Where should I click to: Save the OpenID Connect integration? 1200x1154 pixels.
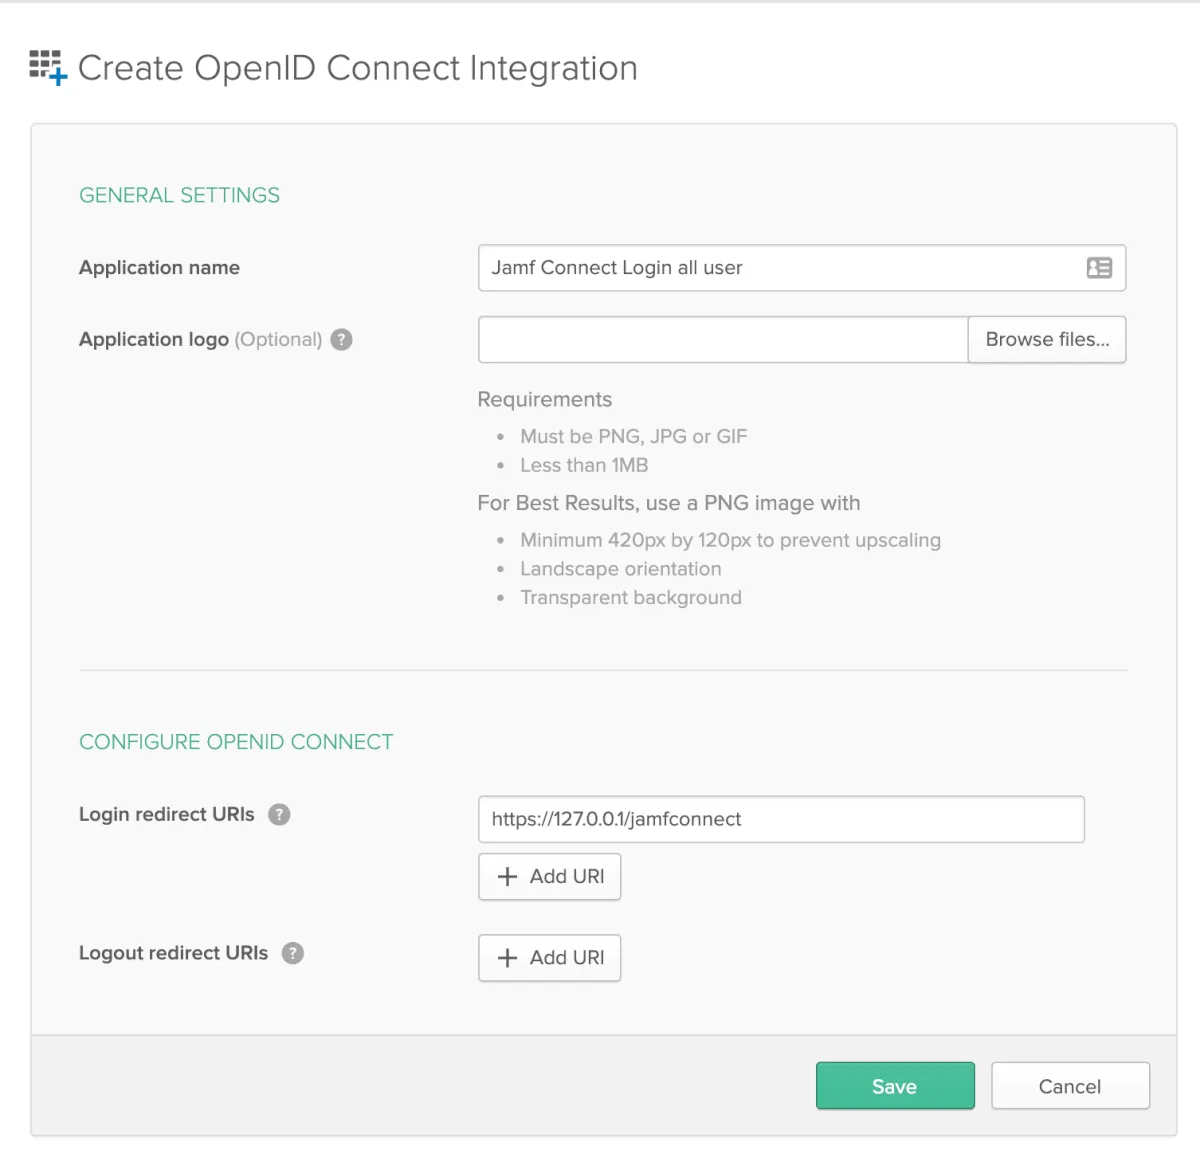[x=895, y=1086]
